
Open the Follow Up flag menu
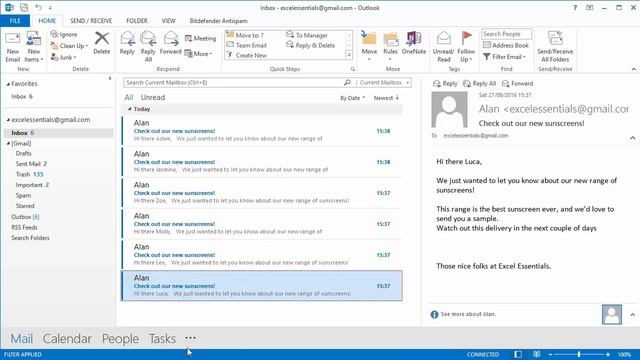466,47
